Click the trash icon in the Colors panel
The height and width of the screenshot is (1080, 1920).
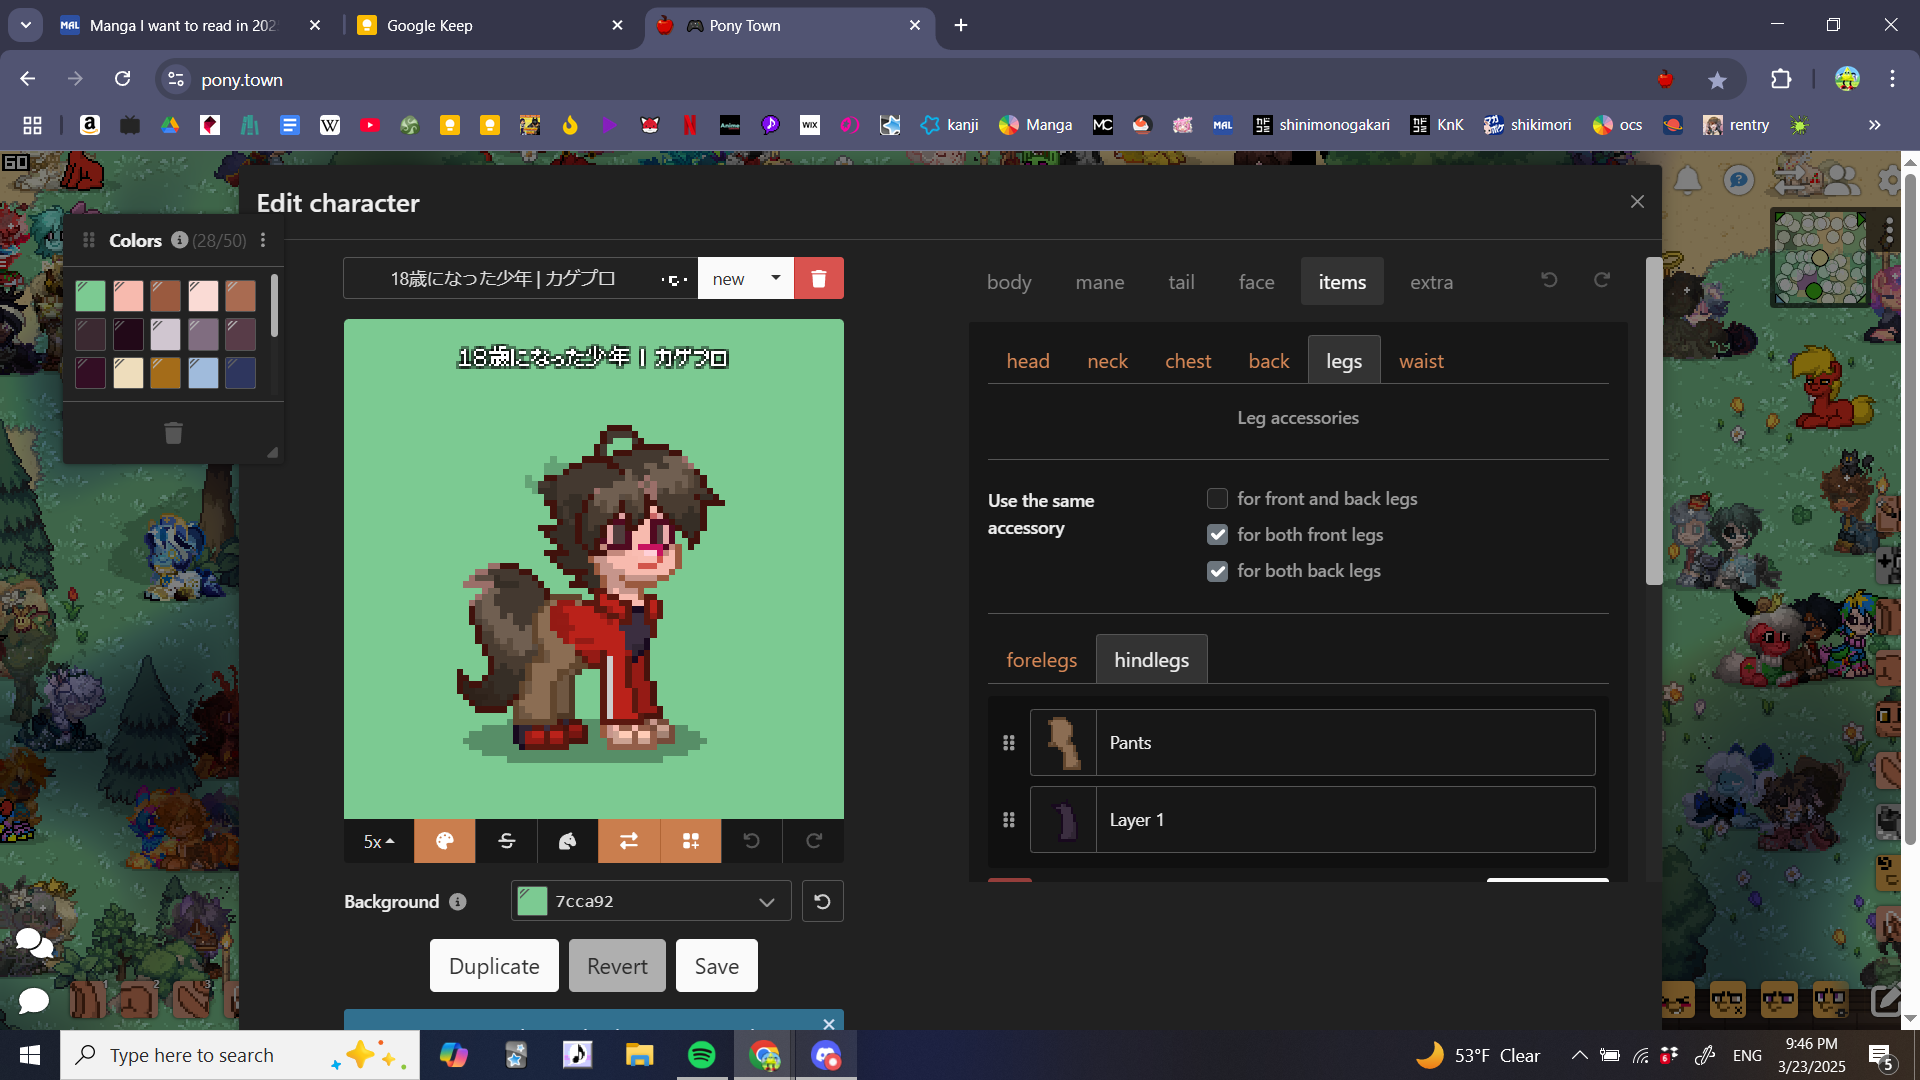(x=172, y=432)
